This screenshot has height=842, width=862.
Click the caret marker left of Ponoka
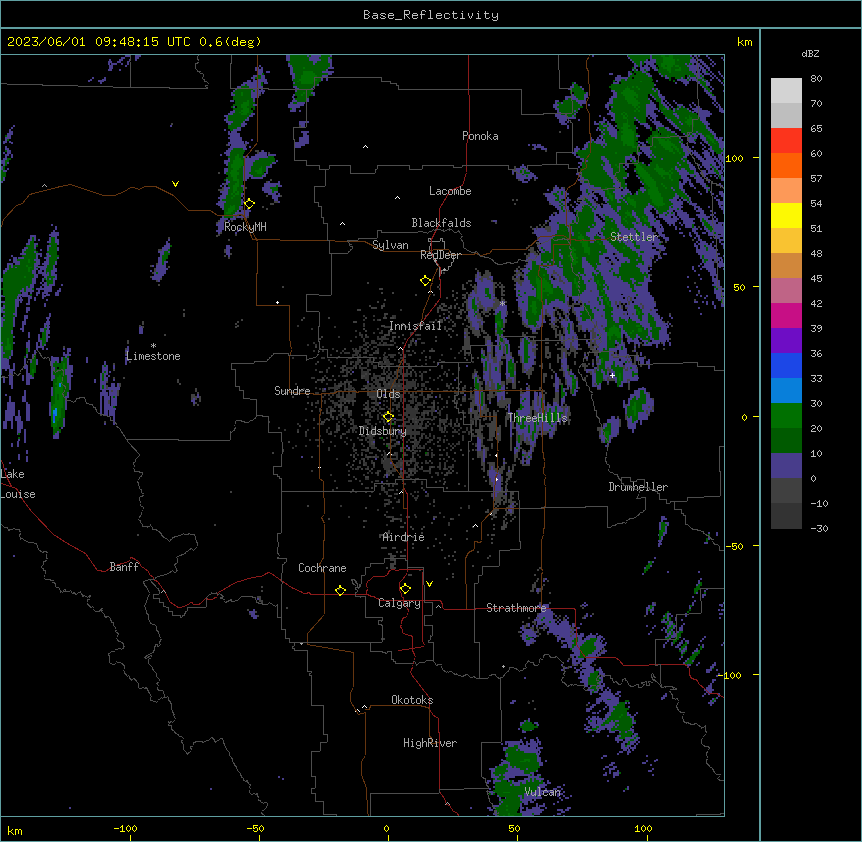(x=365, y=147)
